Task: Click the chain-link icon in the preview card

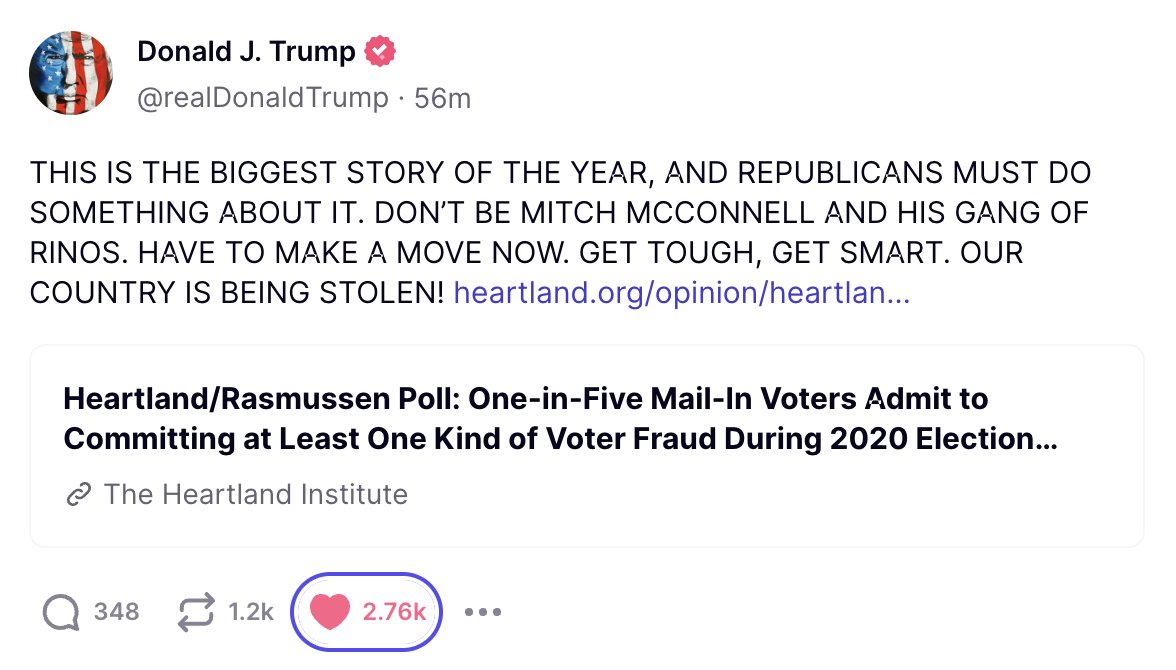Action: 78,495
